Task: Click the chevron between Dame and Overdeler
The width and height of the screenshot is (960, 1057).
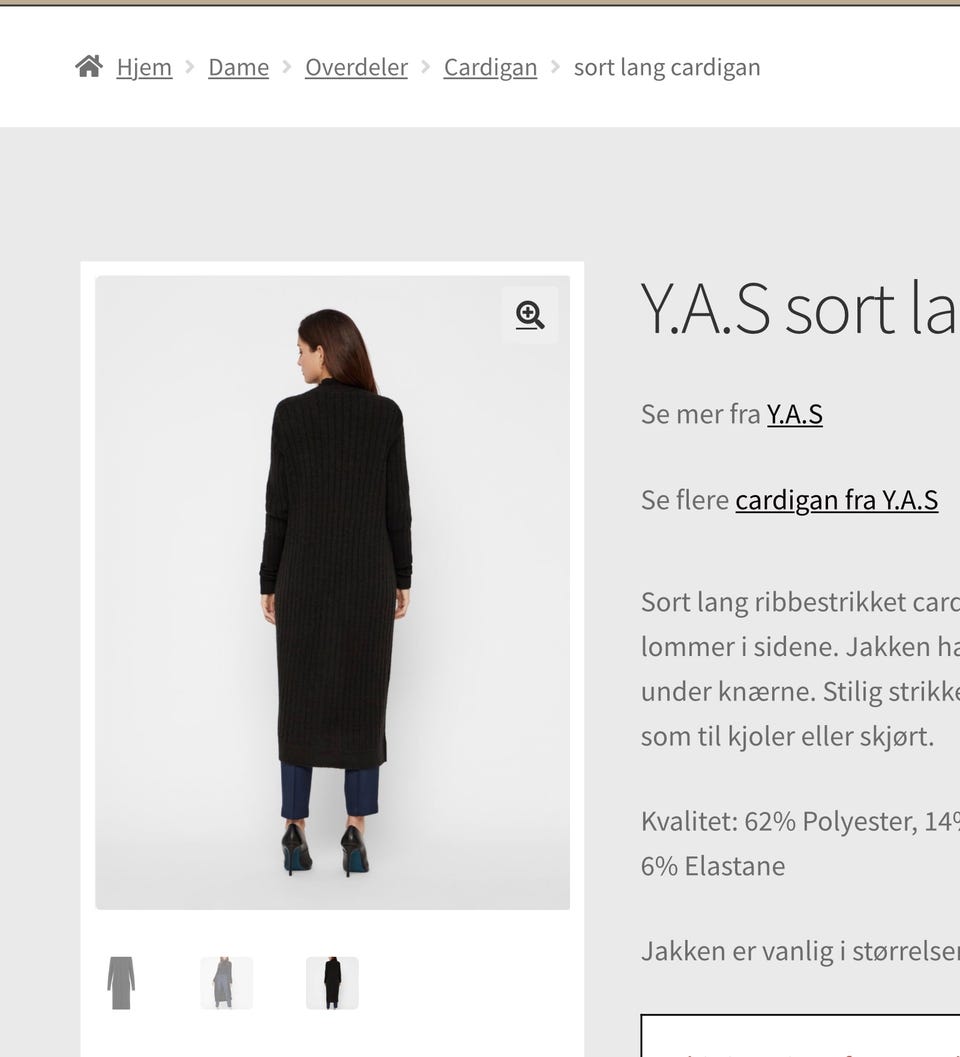Action: click(286, 67)
